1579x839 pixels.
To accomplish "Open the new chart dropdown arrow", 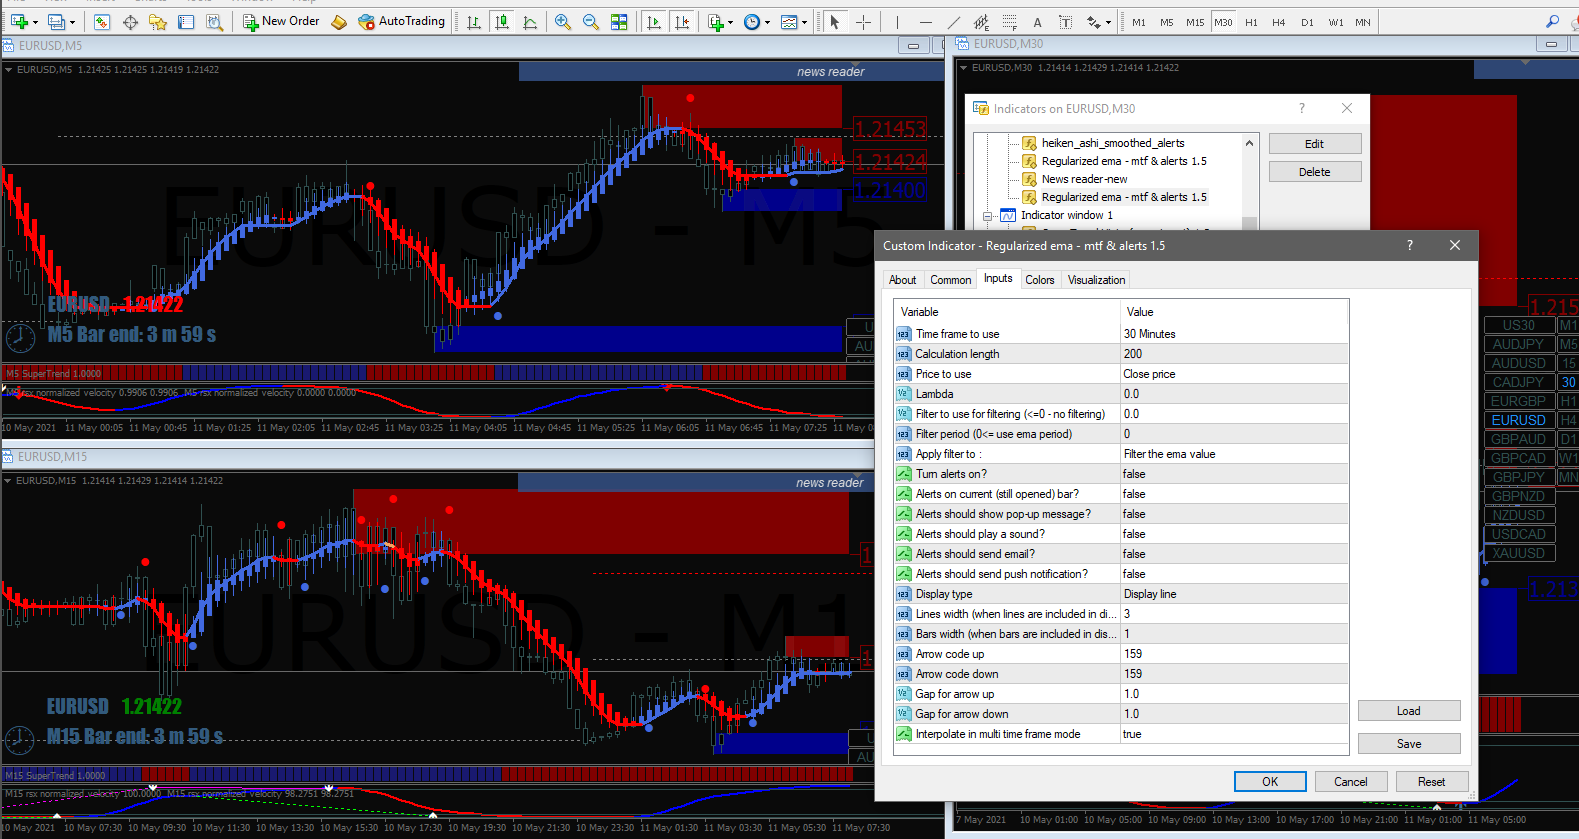I will pos(36,22).
